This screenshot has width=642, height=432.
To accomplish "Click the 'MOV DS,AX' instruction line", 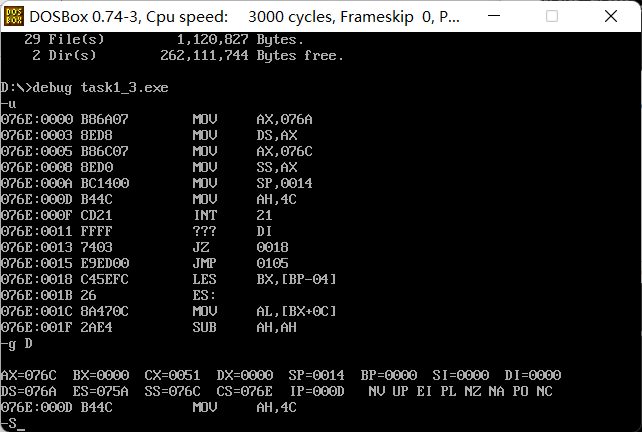I will [149, 135].
